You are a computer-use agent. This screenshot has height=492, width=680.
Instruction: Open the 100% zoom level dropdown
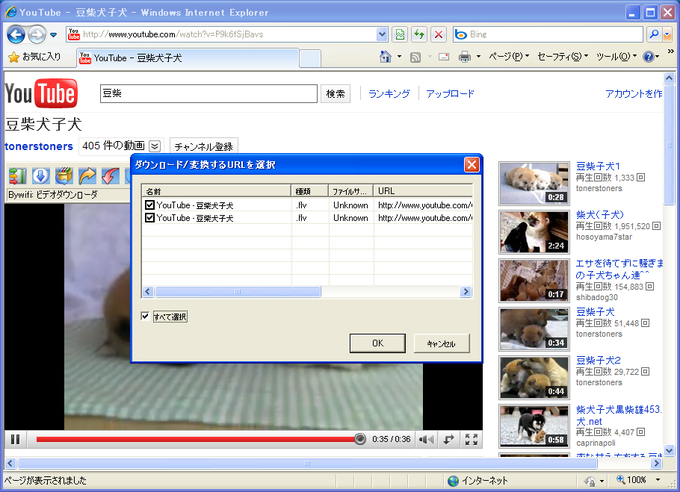[658, 480]
